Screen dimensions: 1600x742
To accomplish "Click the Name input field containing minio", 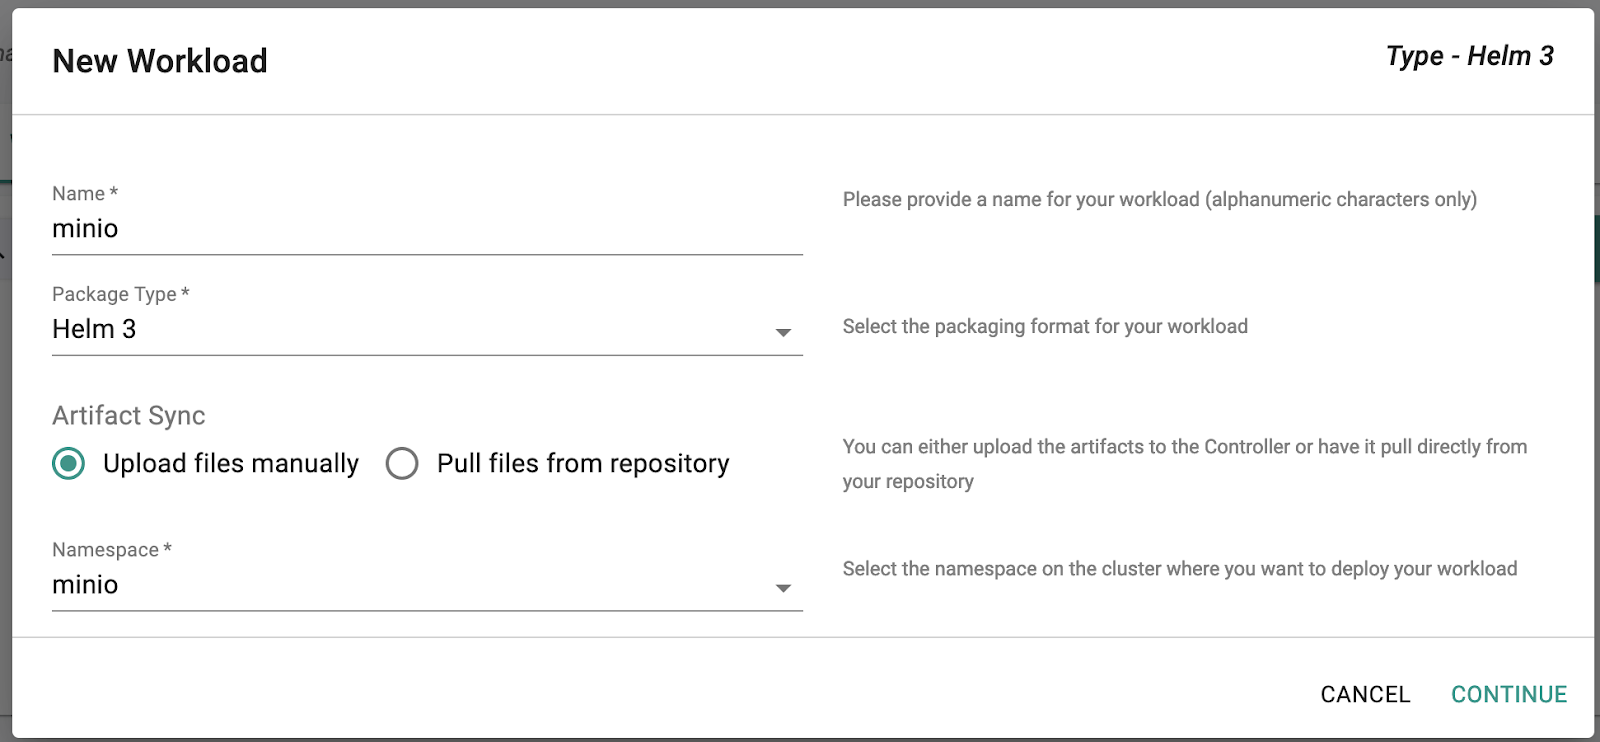I will pos(427,229).
